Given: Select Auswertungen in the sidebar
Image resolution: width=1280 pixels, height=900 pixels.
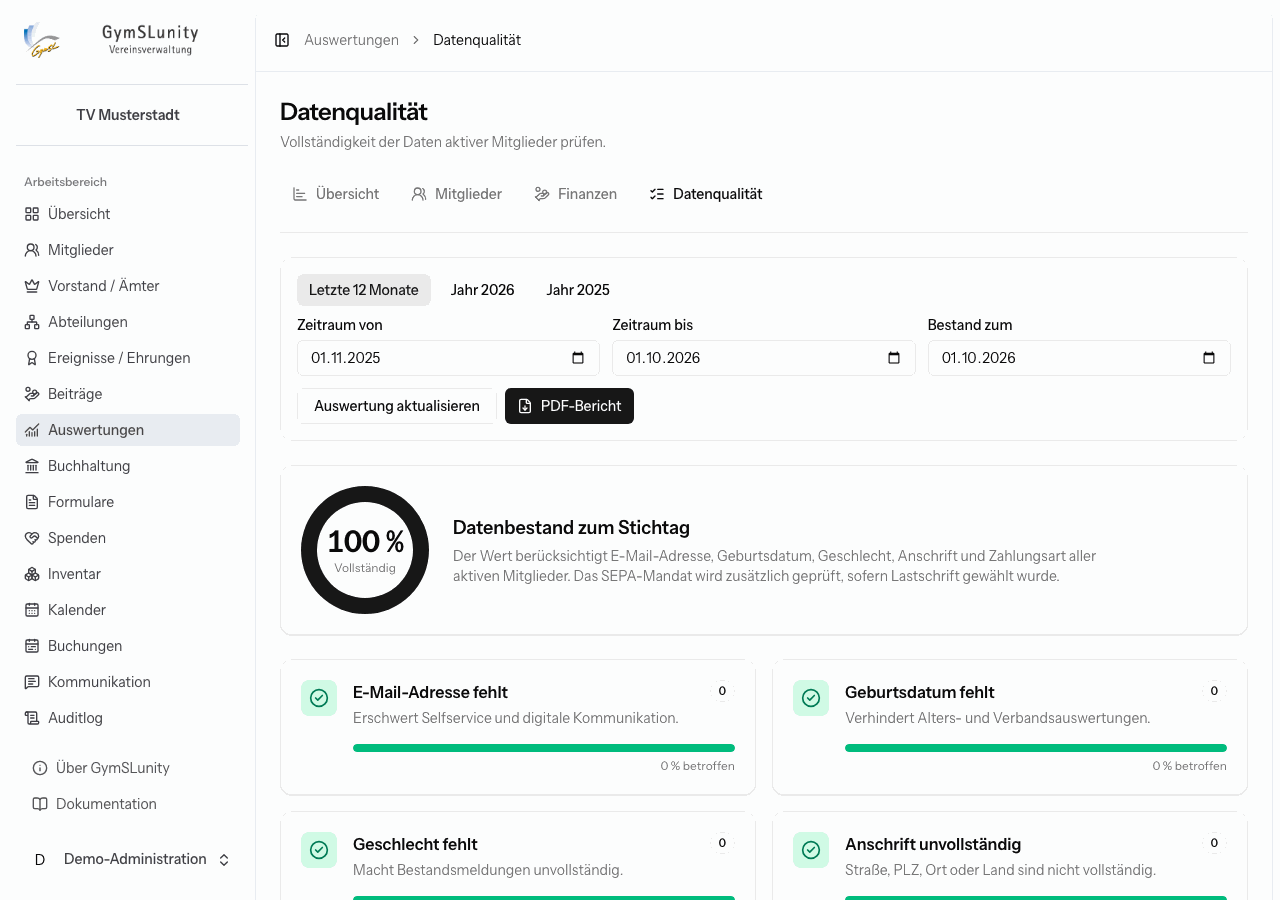Looking at the screenshot, I should (x=128, y=430).
